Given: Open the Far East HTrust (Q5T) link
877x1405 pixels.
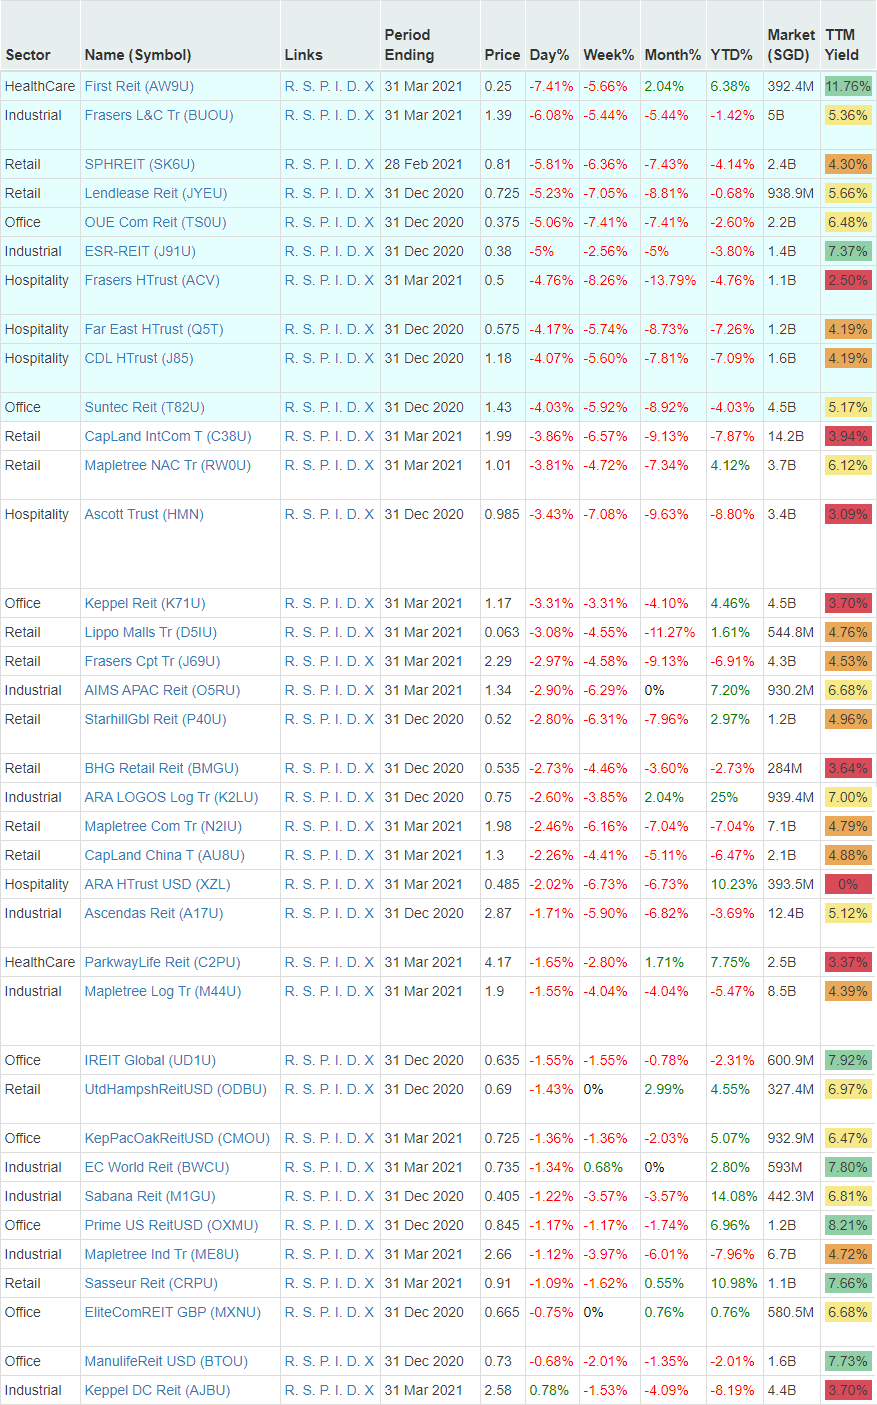Looking at the screenshot, I should pos(154,329).
